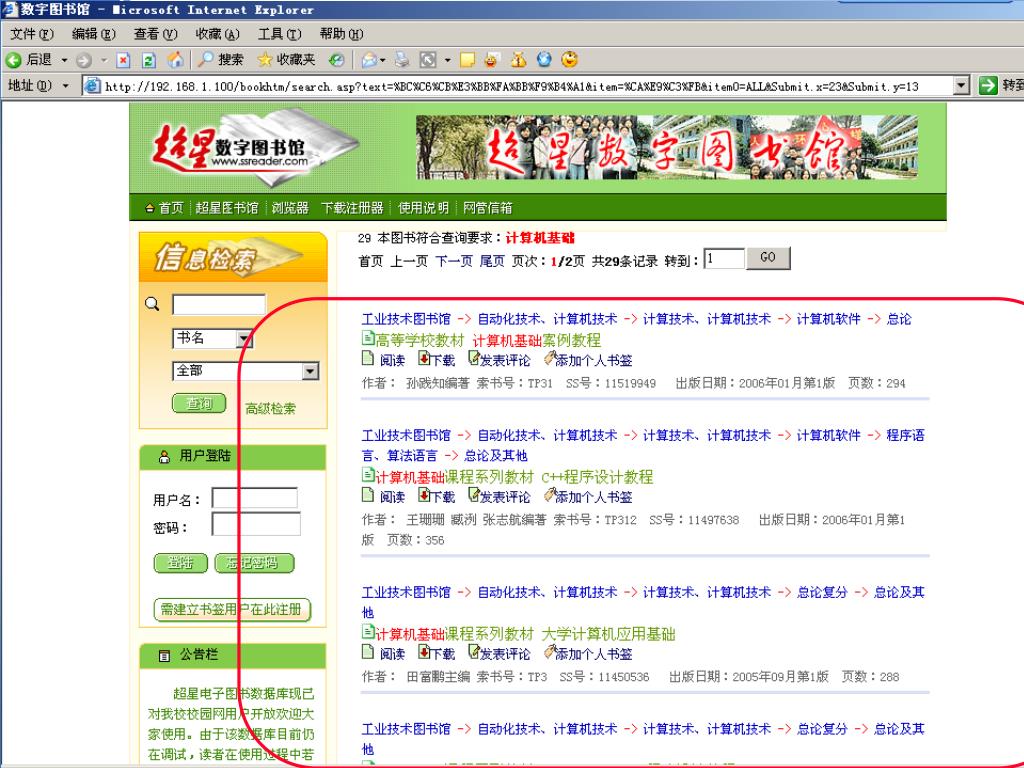
Task: Open the Back button history arrow
Action: click(x=64, y=61)
